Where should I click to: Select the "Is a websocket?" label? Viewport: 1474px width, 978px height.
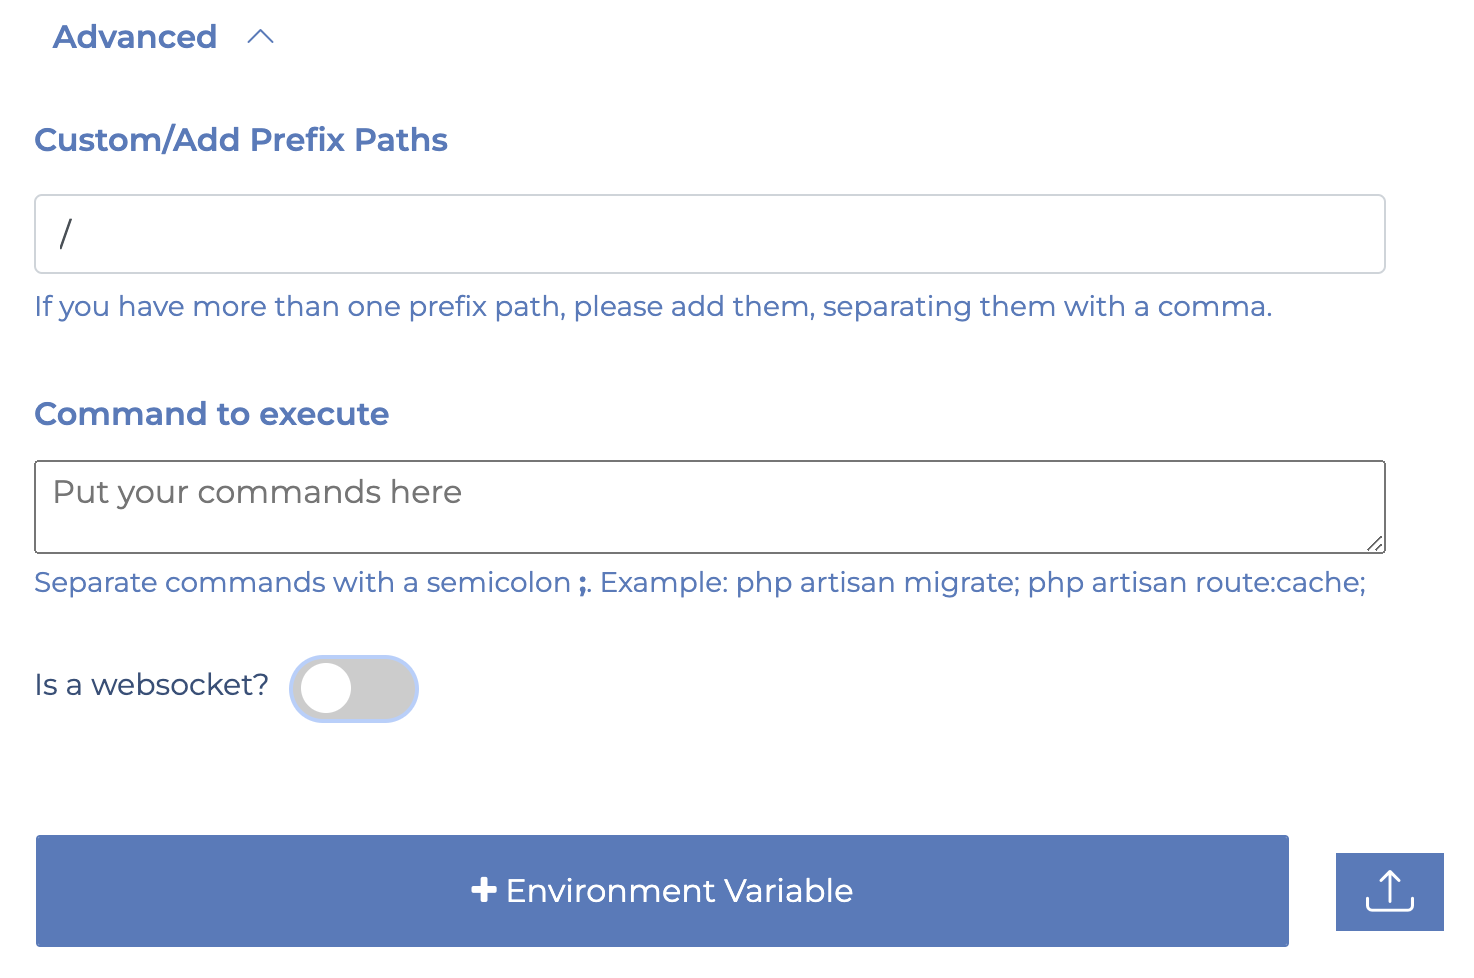pos(152,685)
